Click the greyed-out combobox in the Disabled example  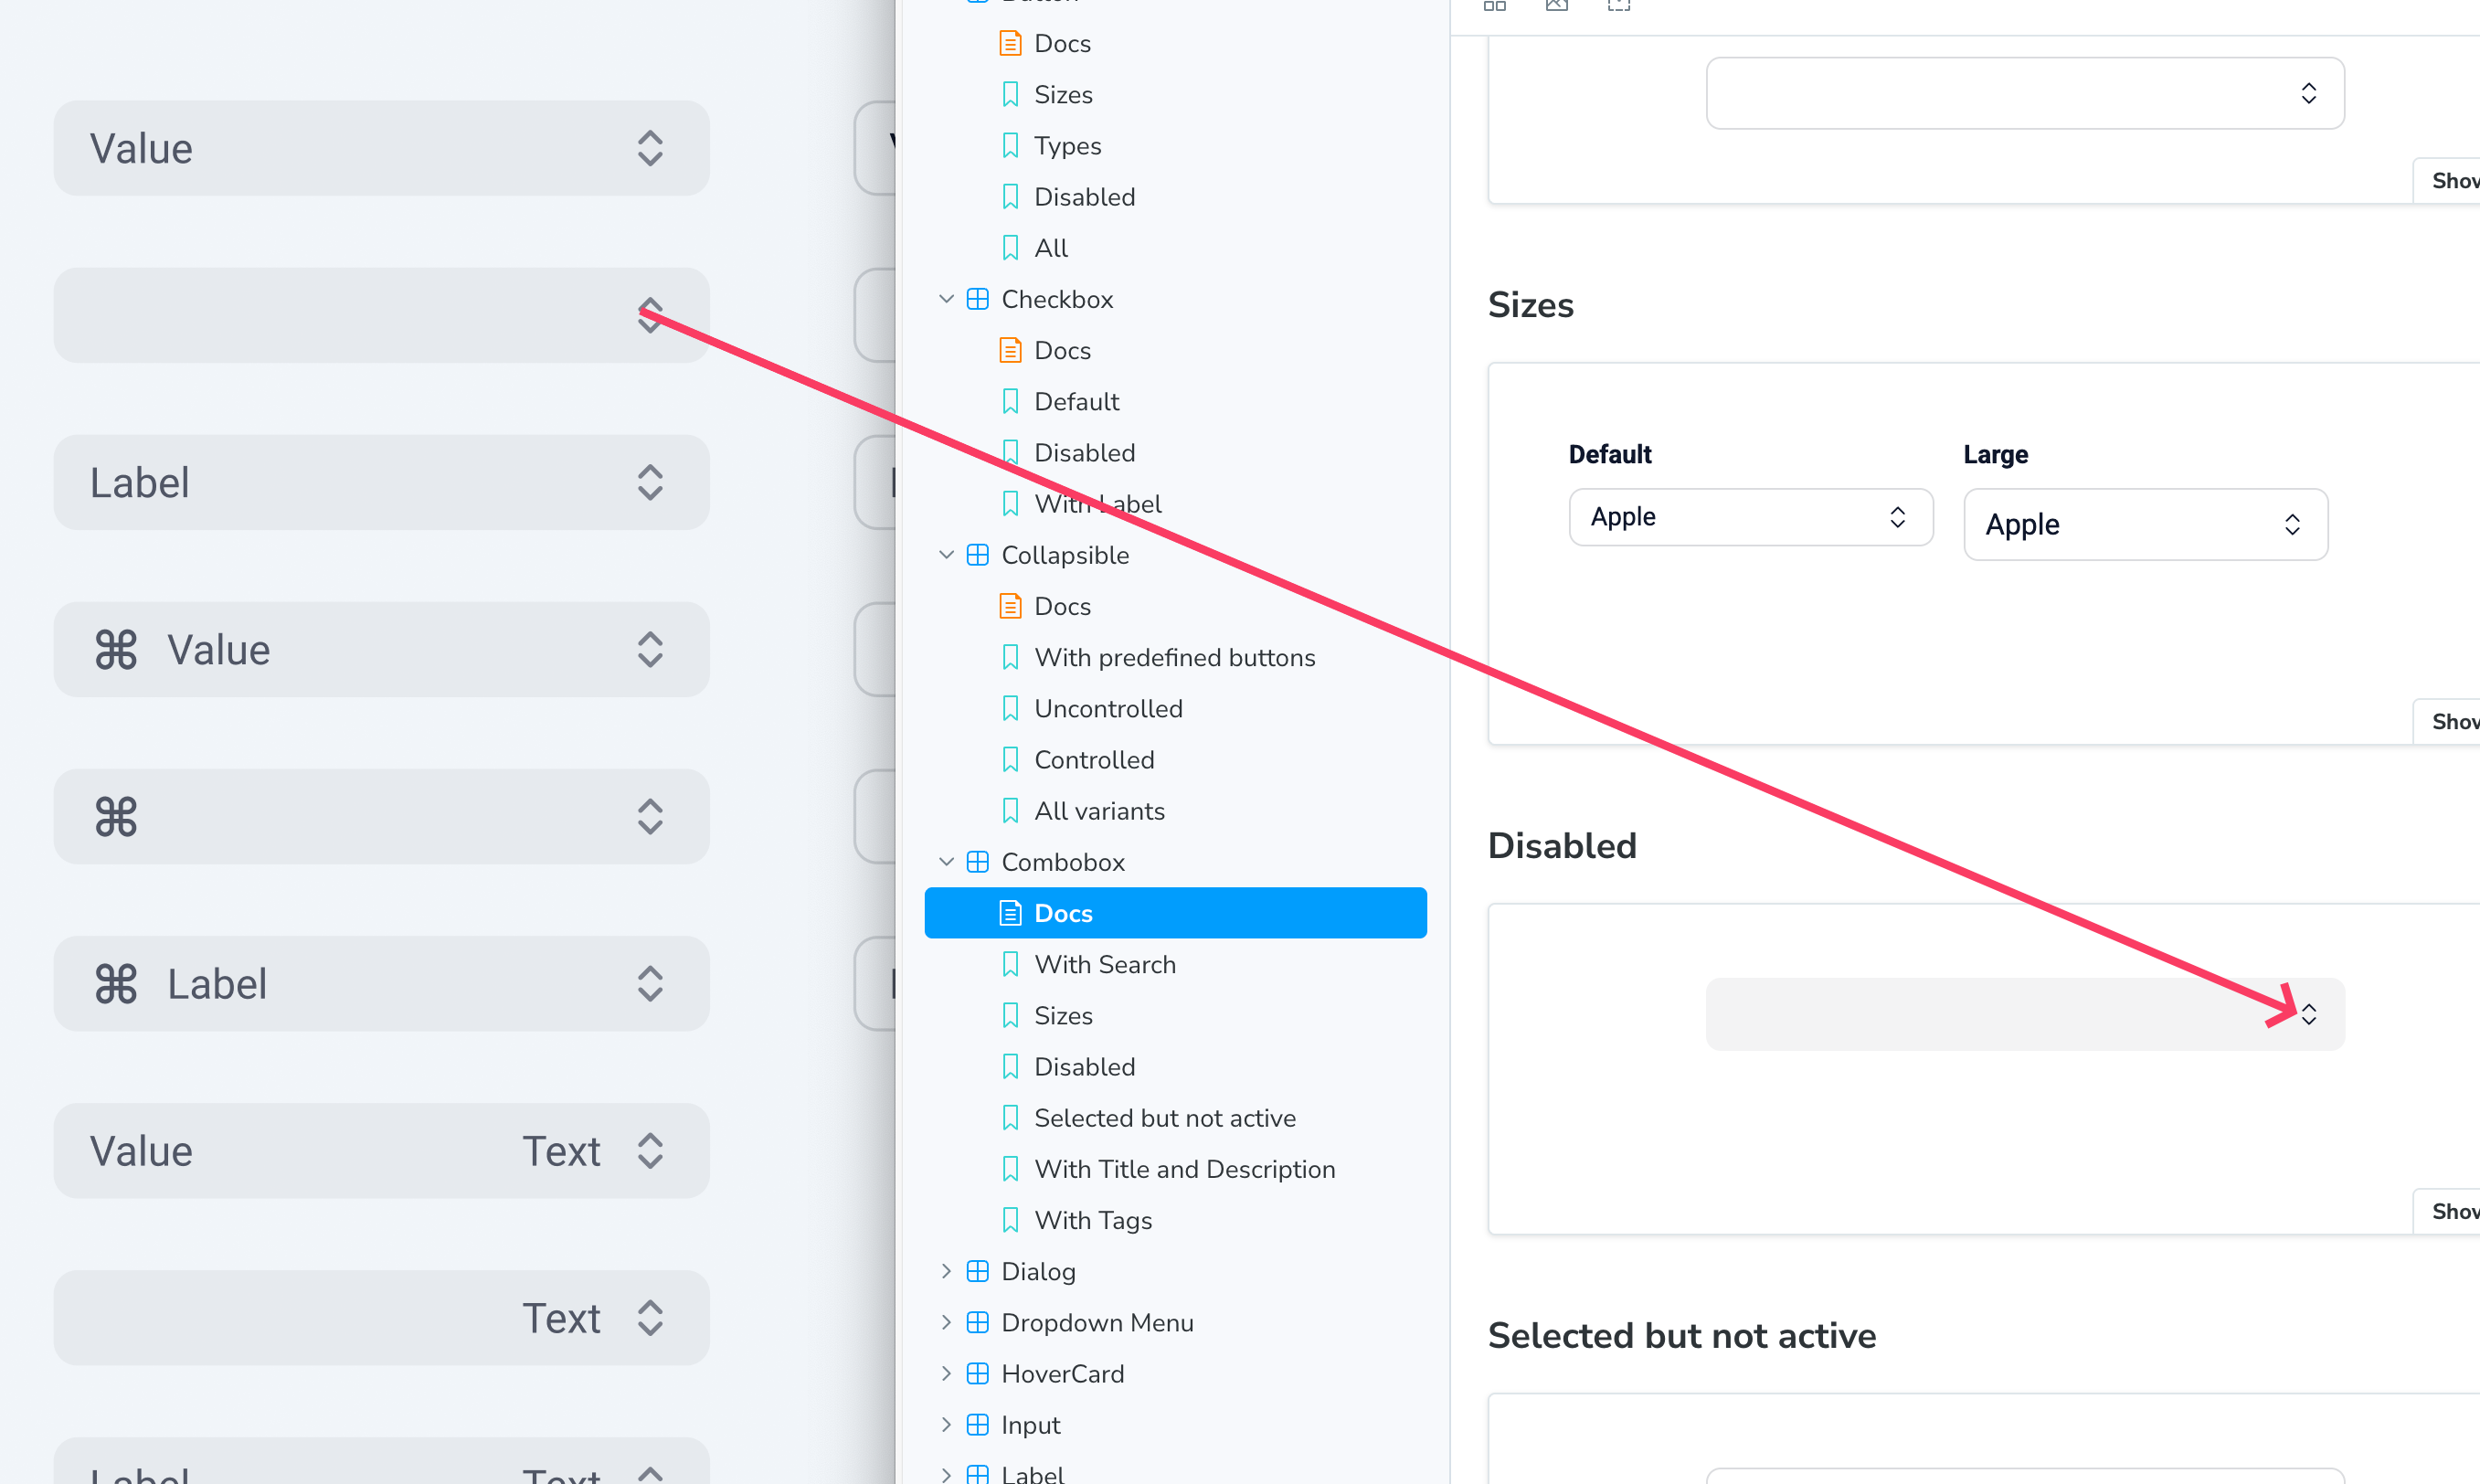2025,1014
